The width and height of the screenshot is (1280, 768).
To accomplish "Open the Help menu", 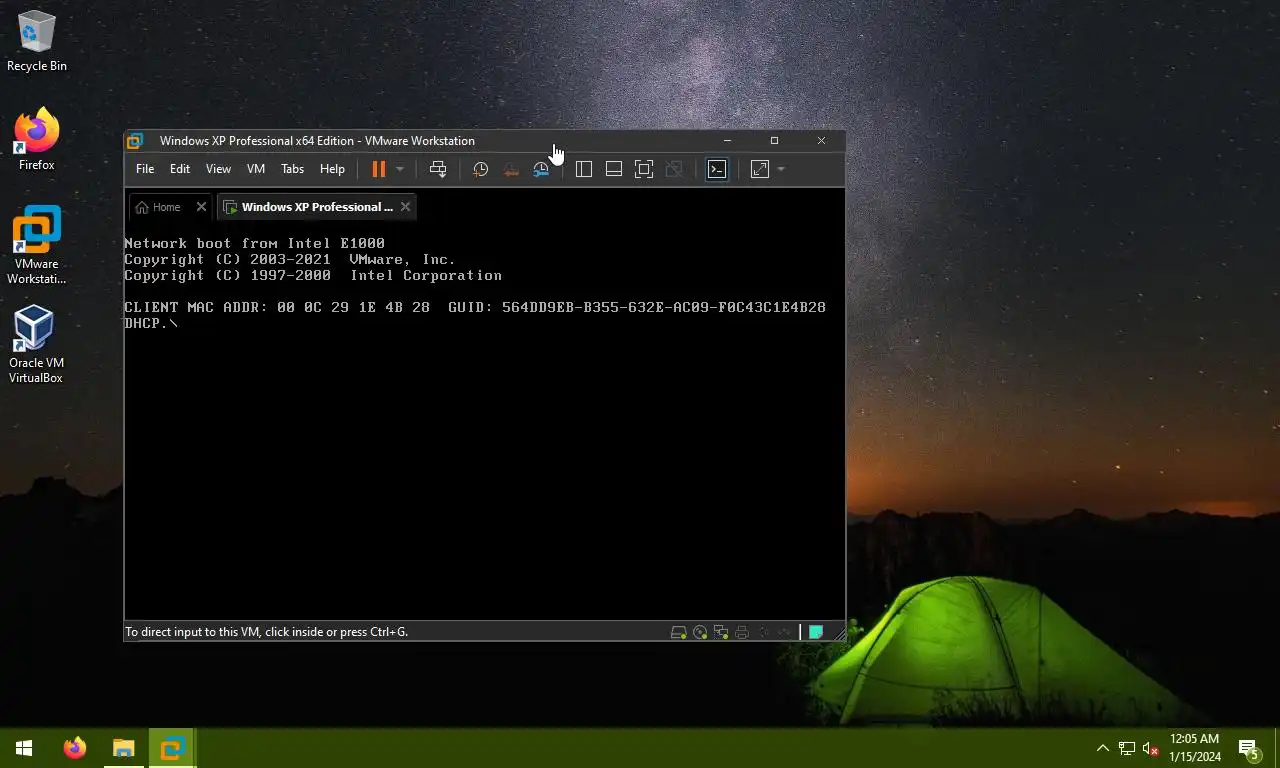I will 332,169.
